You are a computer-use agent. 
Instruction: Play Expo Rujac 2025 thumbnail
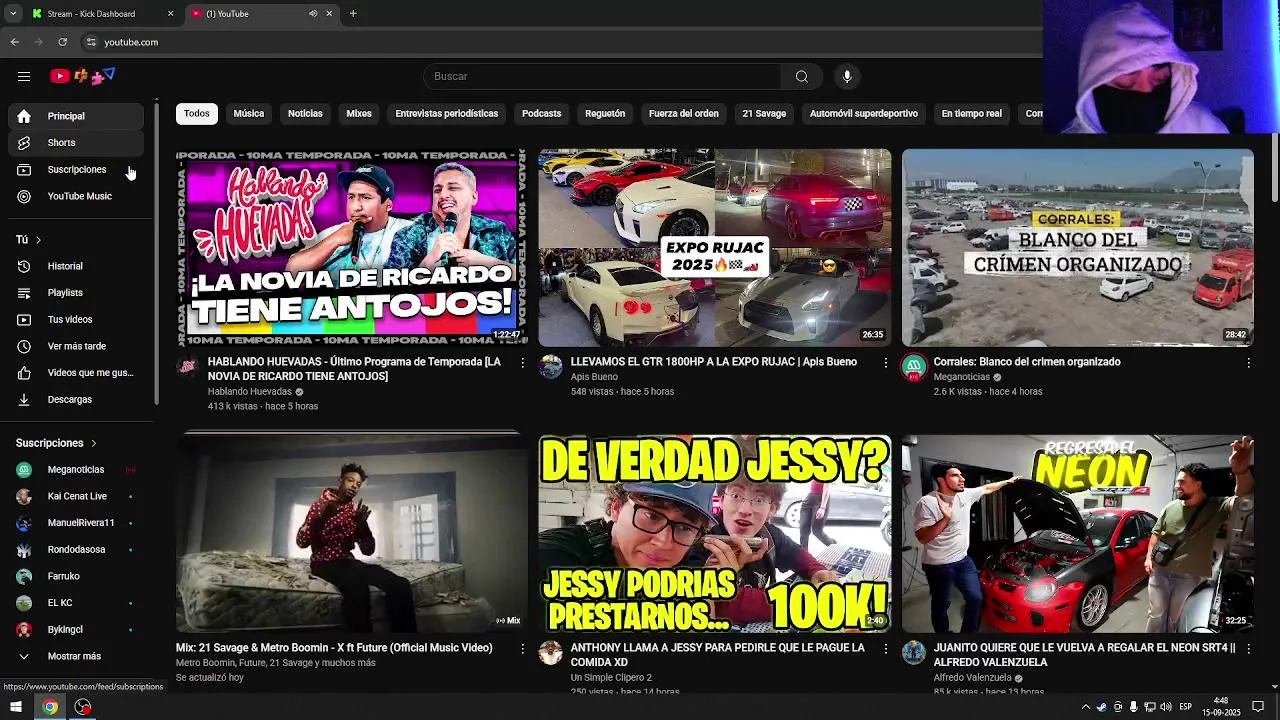click(715, 248)
